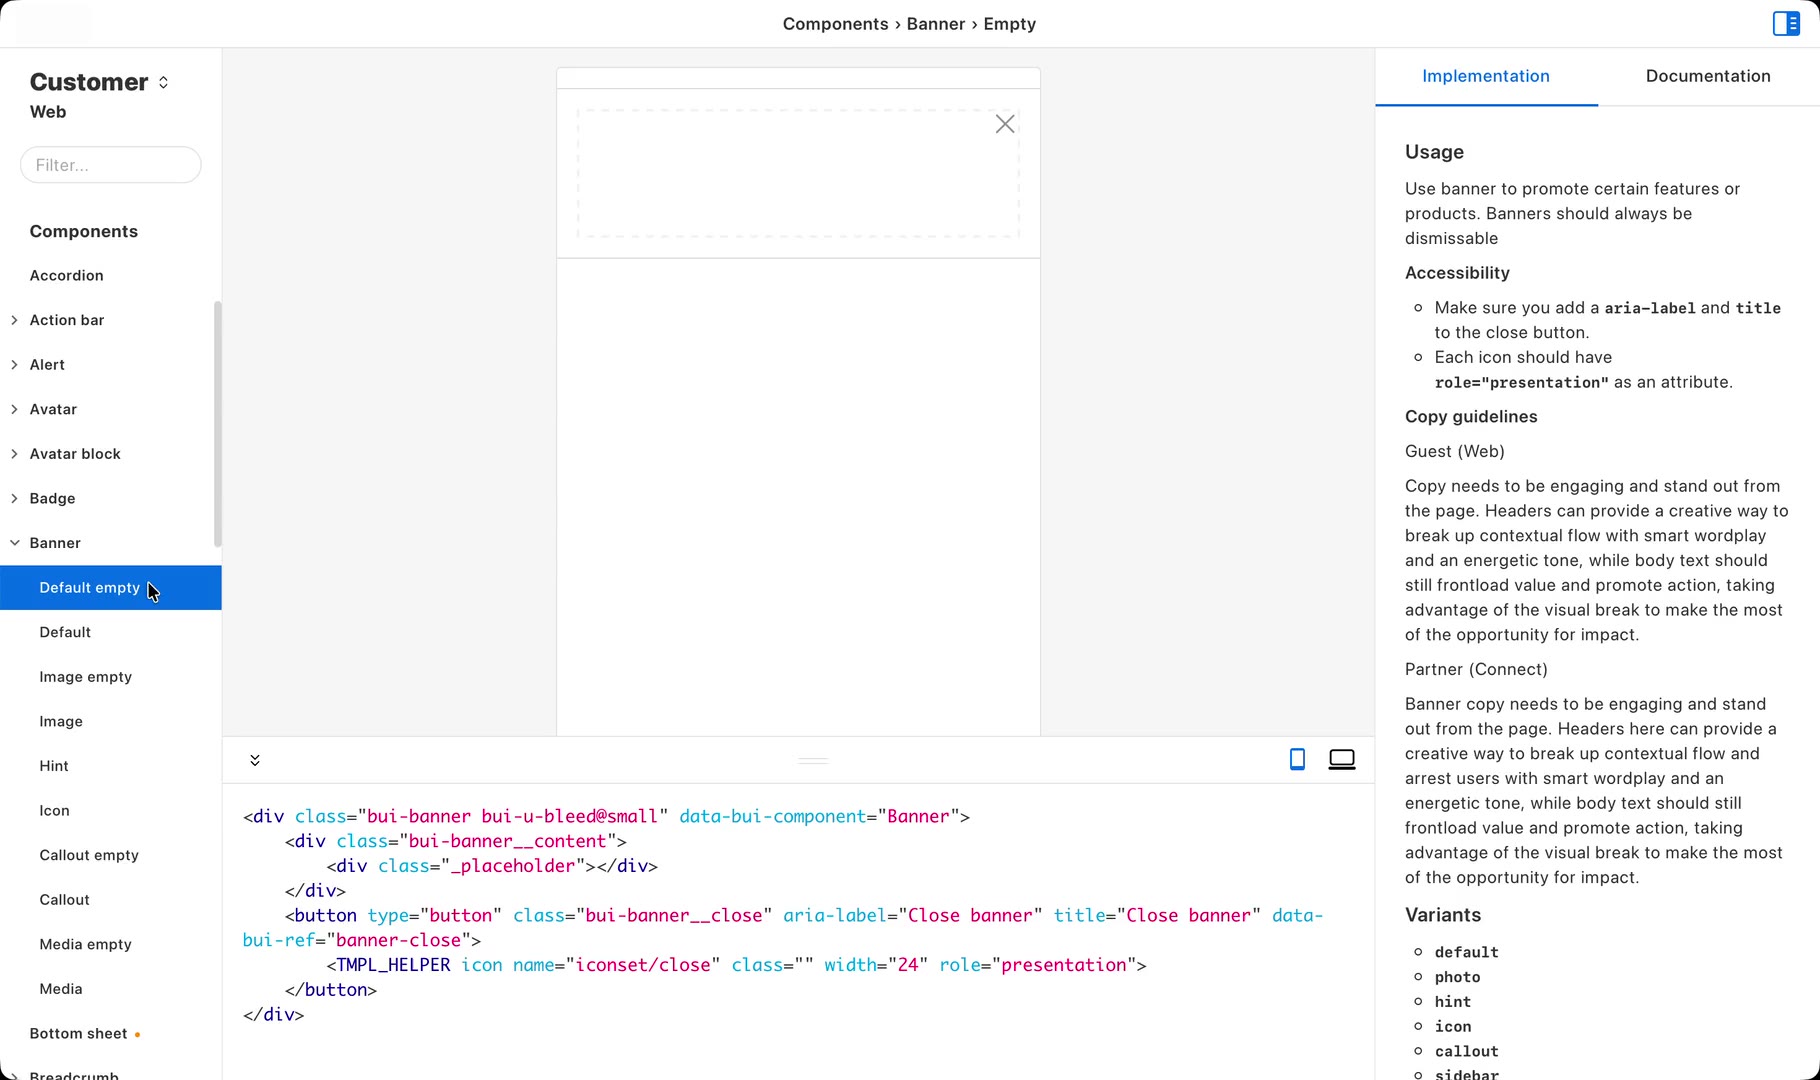The image size is (1820, 1080).
Task: Switch preview to mobile device view
Action: pyautogui.click(x=1297, y=760)
